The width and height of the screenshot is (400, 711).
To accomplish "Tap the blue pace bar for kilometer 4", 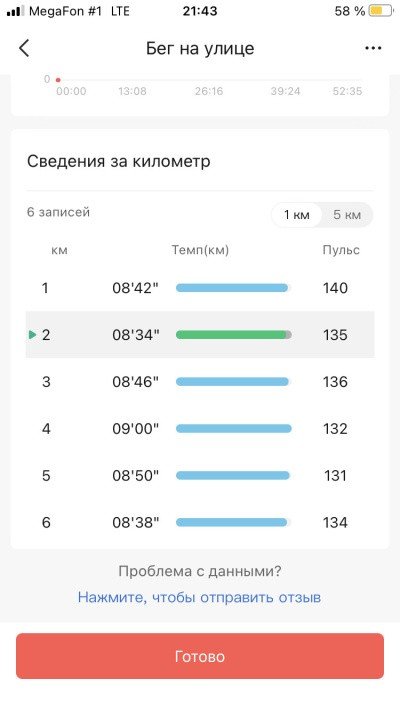I will click(x=233, y=429).
